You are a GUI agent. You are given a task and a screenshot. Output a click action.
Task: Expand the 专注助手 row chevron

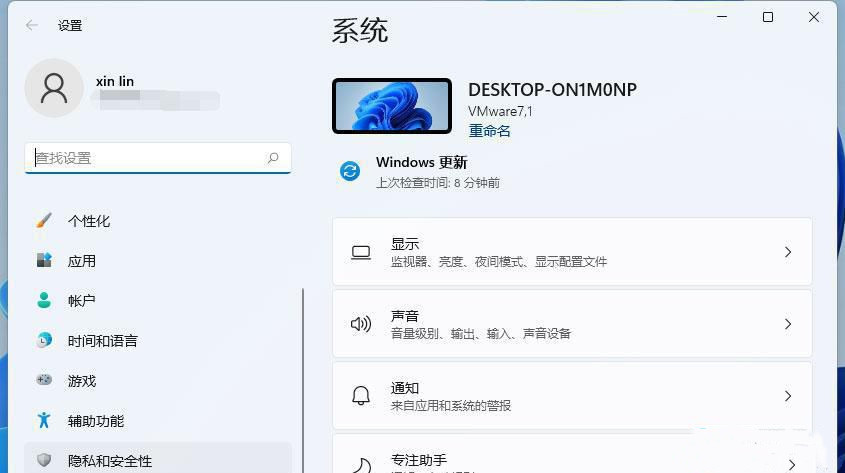791,464
